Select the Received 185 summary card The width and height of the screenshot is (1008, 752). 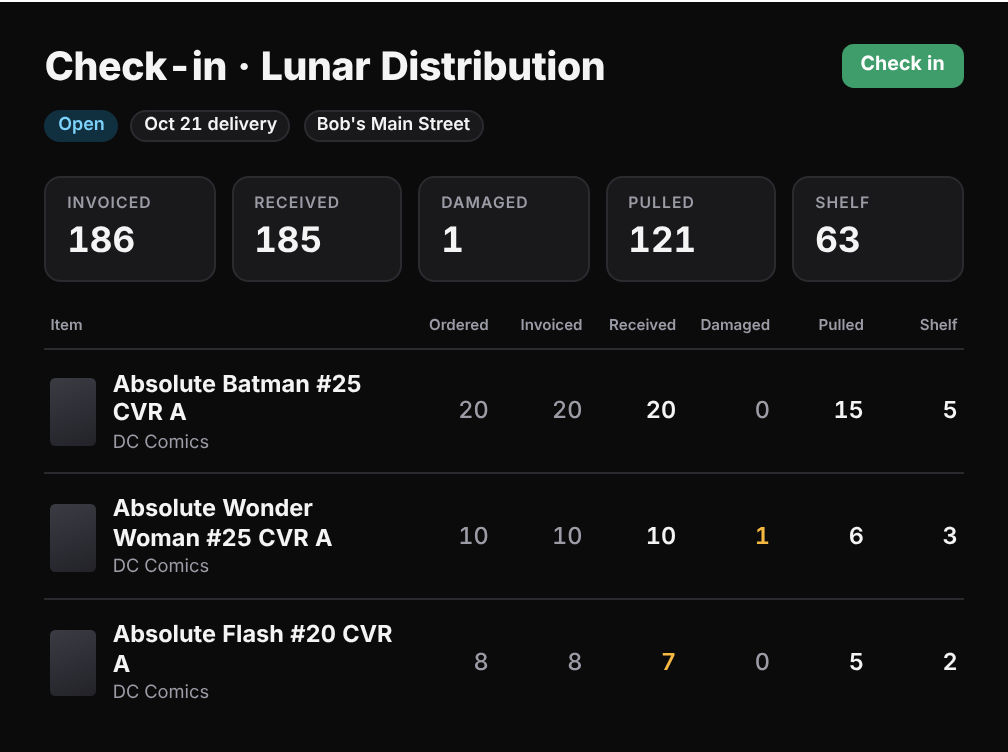pos(317,229)
